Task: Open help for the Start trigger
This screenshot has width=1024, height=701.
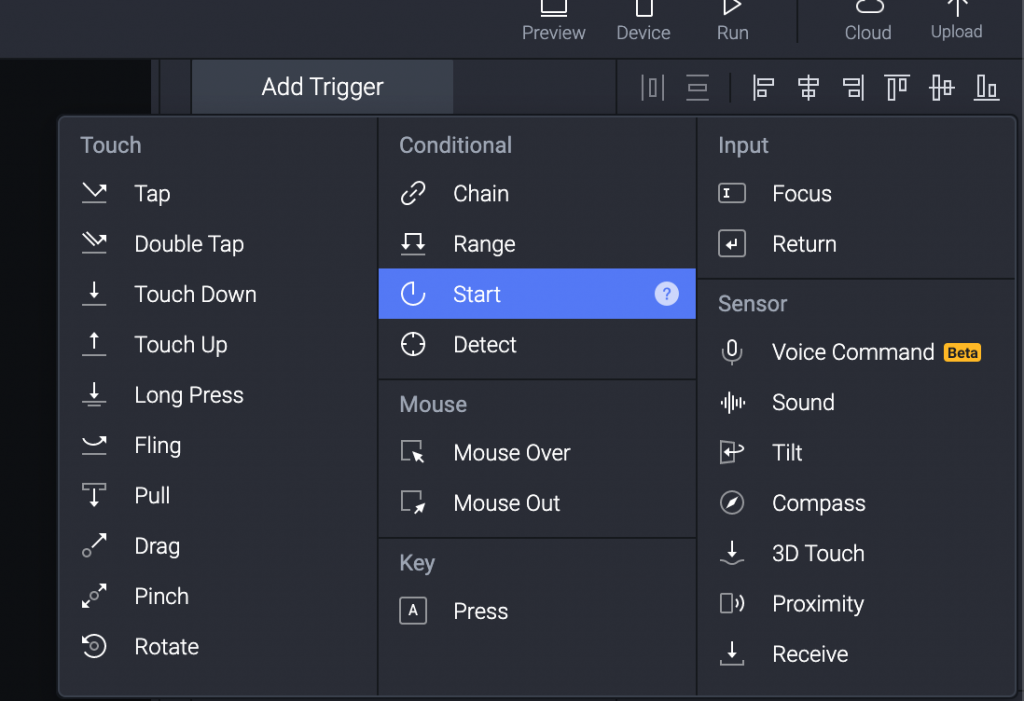Action: (666, 294)
